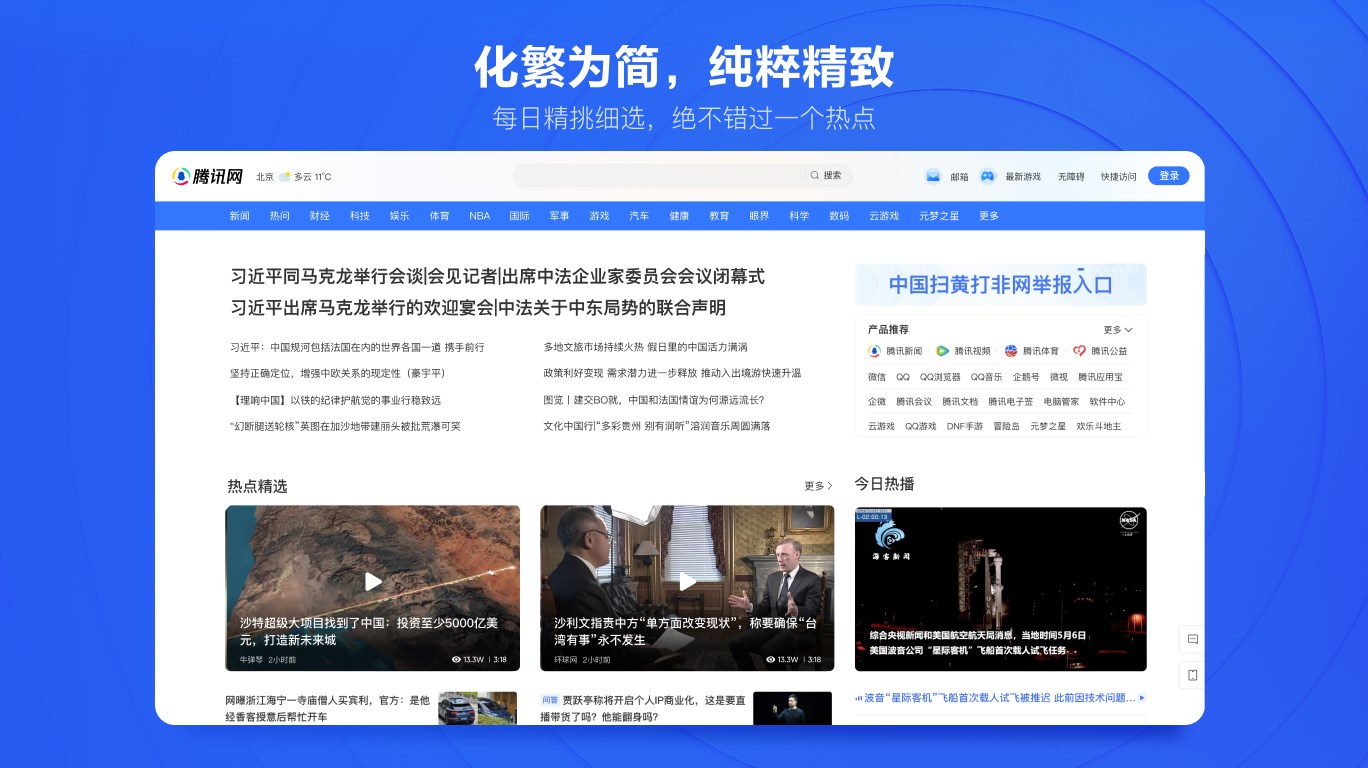
Task: Open the 贾跃亭 article thumbnail
Action: coord(792,708)
